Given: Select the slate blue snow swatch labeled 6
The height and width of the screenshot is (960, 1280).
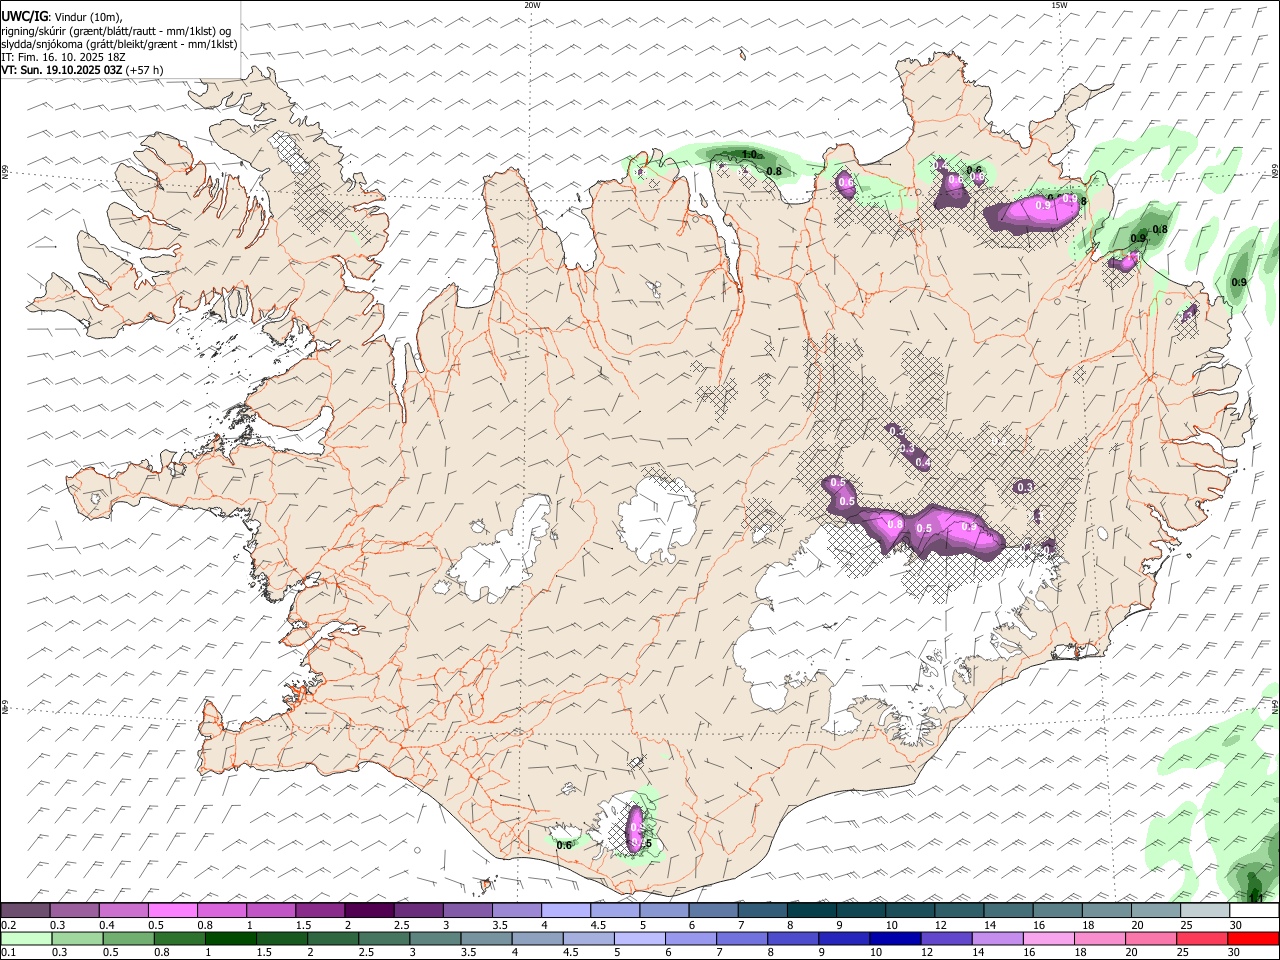Looking at the screenshot, I should pos(714,910).
